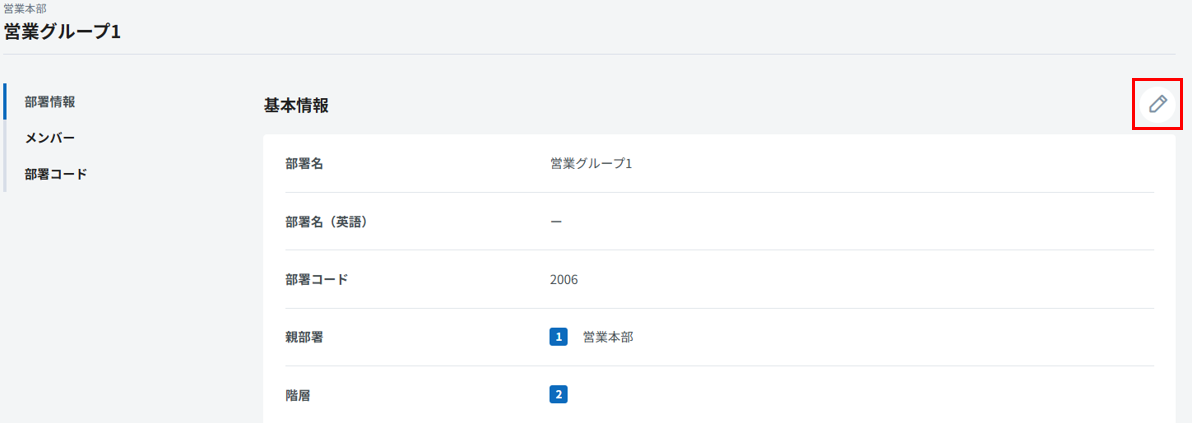Click the pencil edit icon for 基本情報
Image resolution: width=1192 pixels, height=423 pixels.
pyautogui.click(x=1157, y=104)
